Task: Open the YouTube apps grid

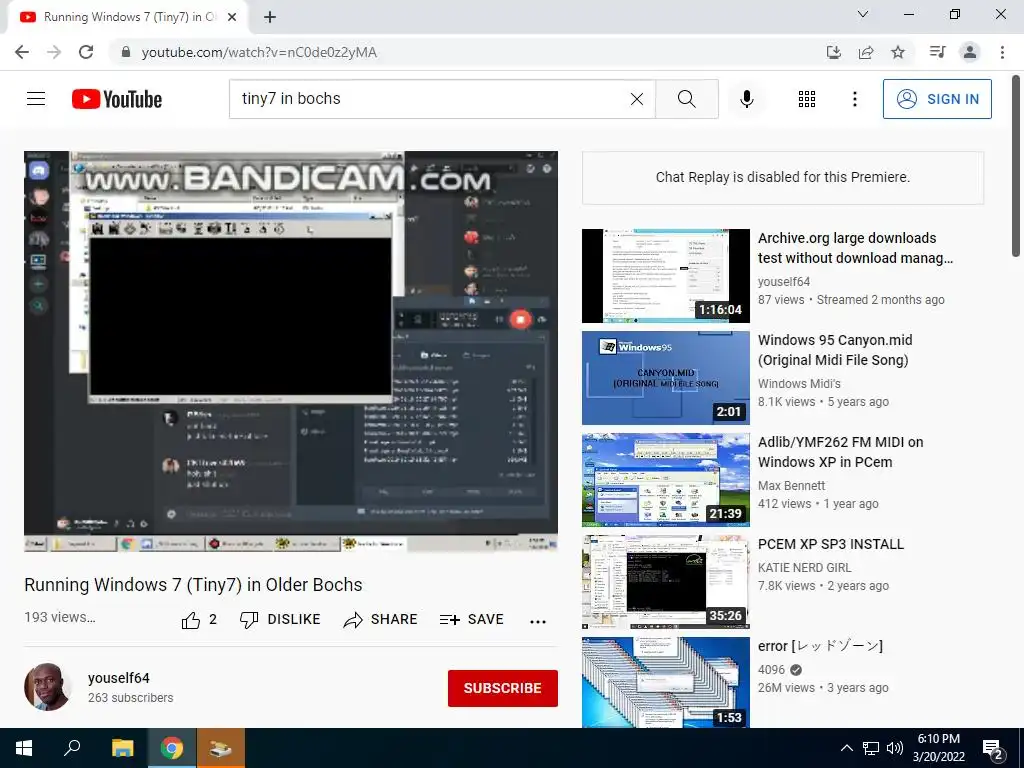Action: 807,99
